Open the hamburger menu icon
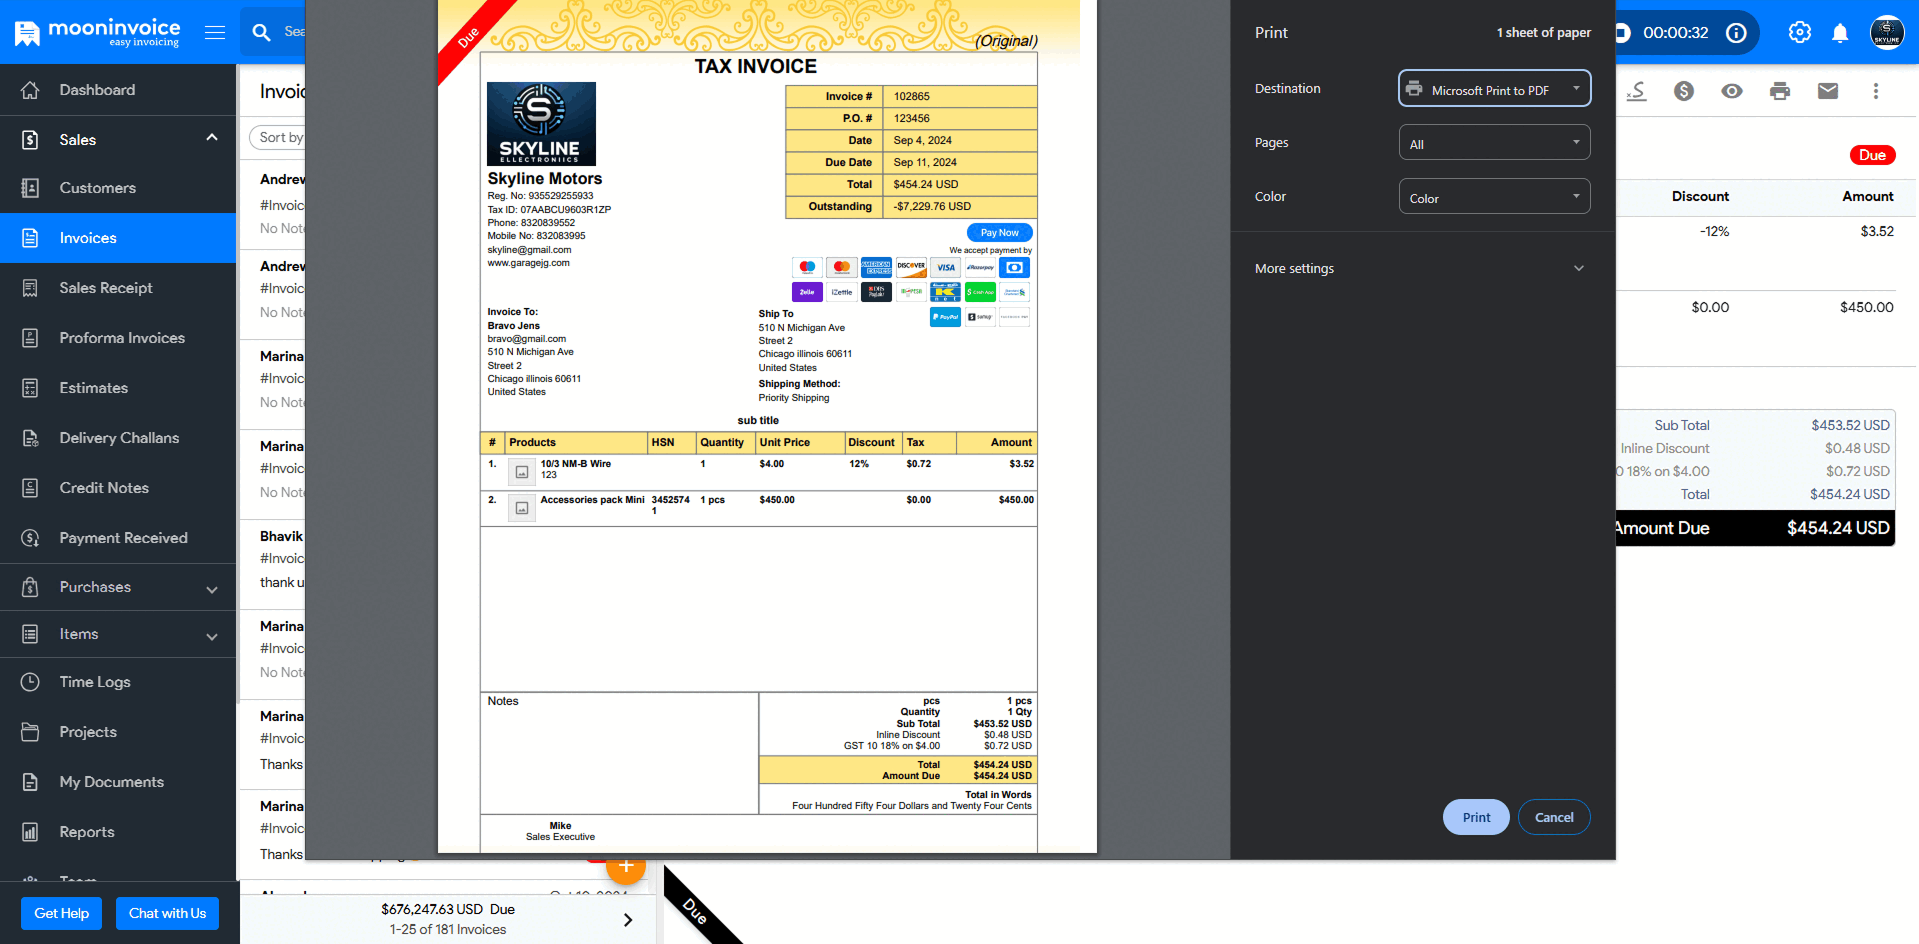Image resolution: width=1919 pixels, height=944 pixels. click(215, 32)
